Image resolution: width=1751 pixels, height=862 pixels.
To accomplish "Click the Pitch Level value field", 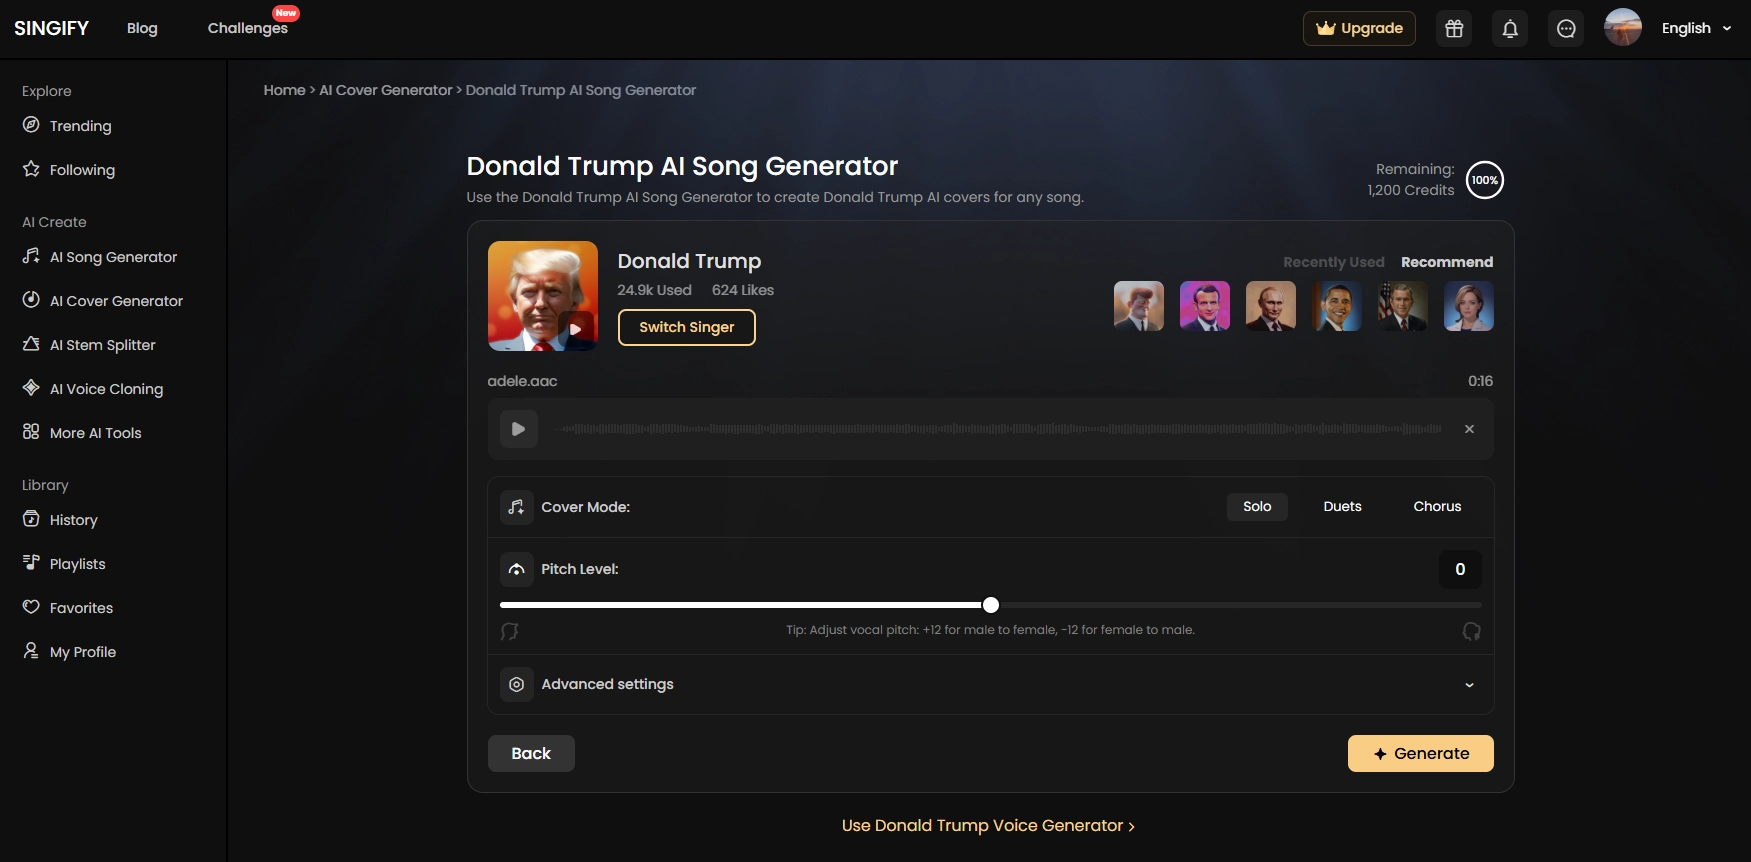I will 1460,569.
